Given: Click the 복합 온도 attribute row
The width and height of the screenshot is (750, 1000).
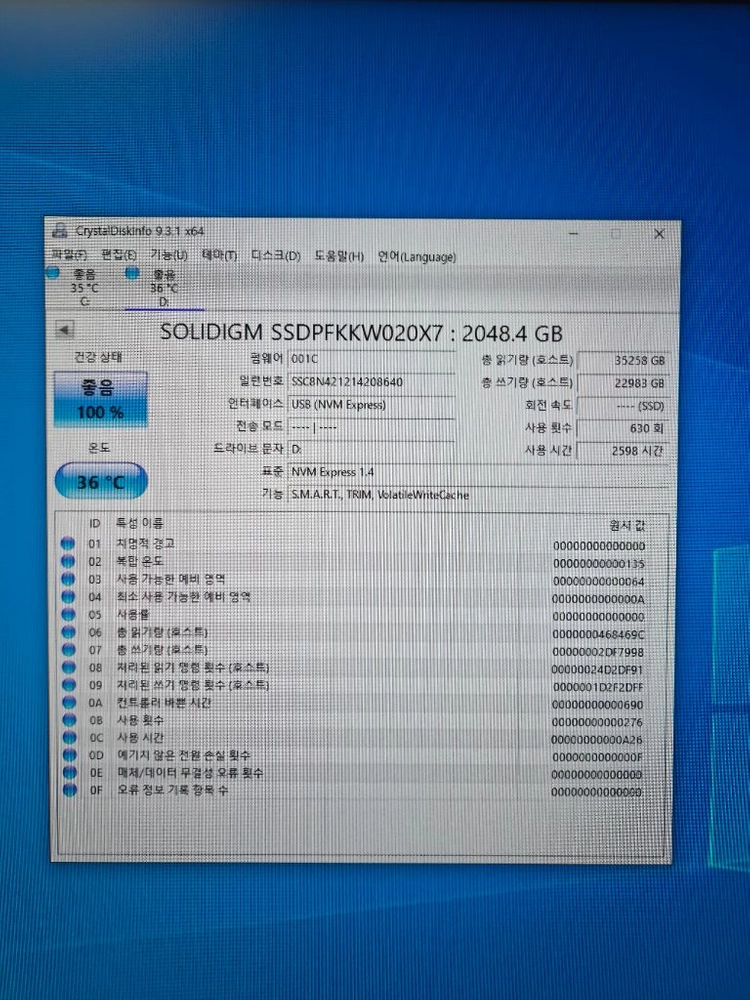Looking at the screenshot, I should pyautogui.click(x=361, y=562).
